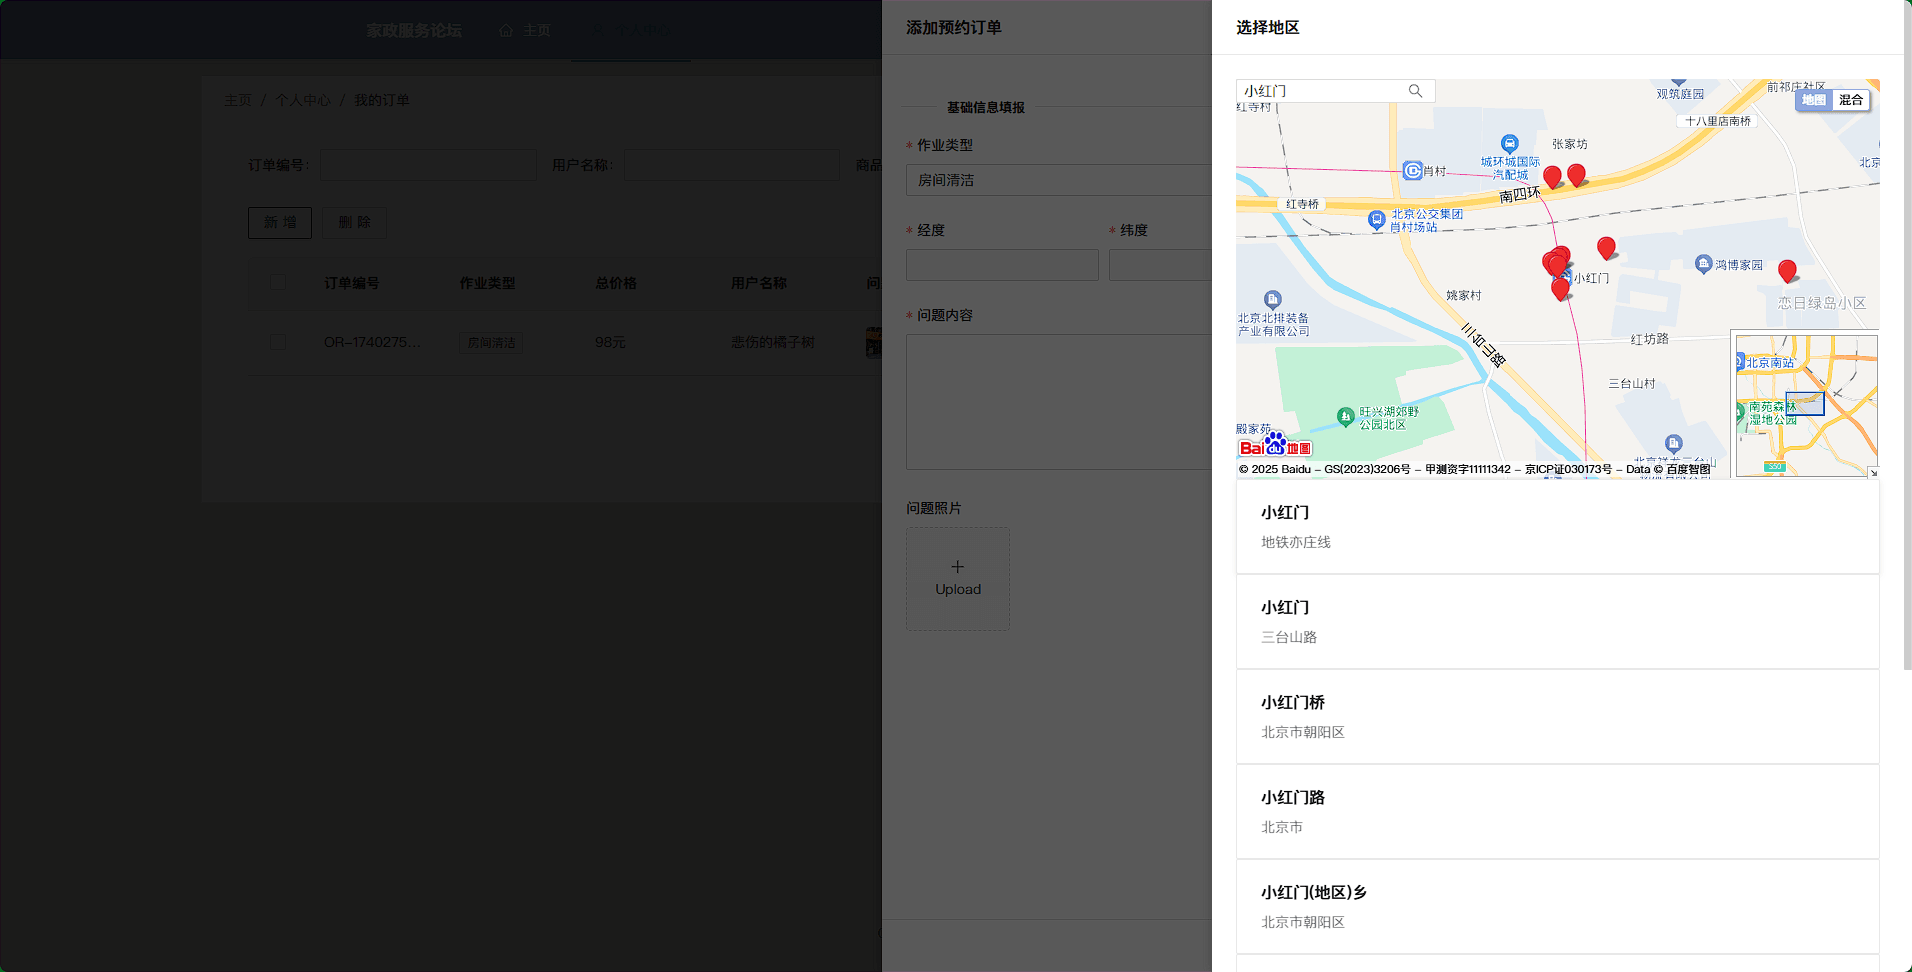Click the 纬度 input field
The height and width of the screenshot is (972, 1912).
point(1160,265)
